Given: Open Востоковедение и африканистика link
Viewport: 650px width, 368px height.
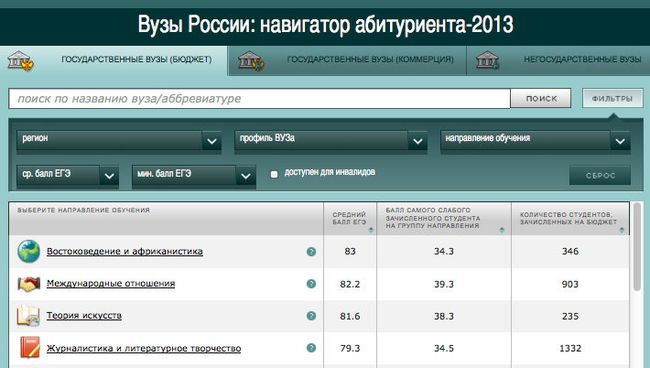Looking at the screenshot, I should [125, 251].
